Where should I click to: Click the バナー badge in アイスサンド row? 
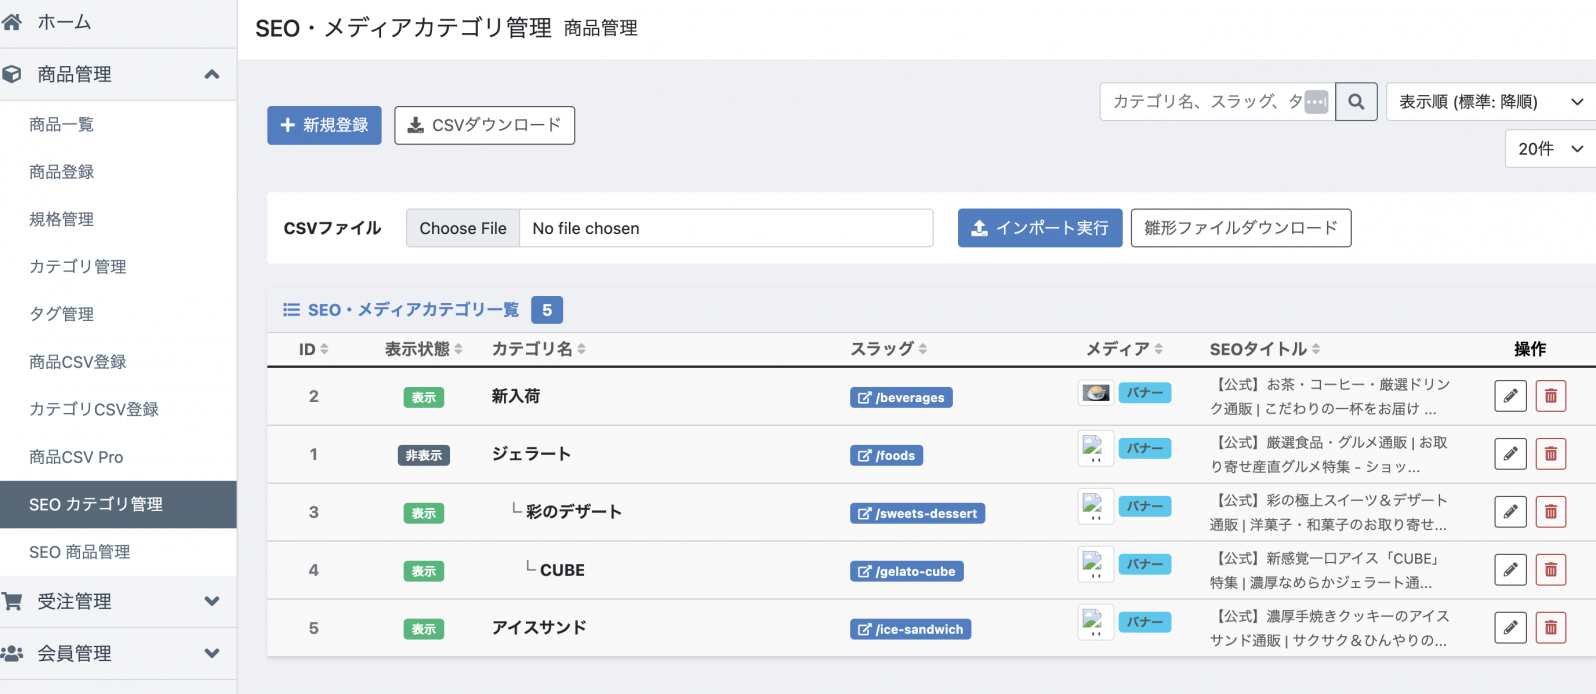coord(1145,622)
